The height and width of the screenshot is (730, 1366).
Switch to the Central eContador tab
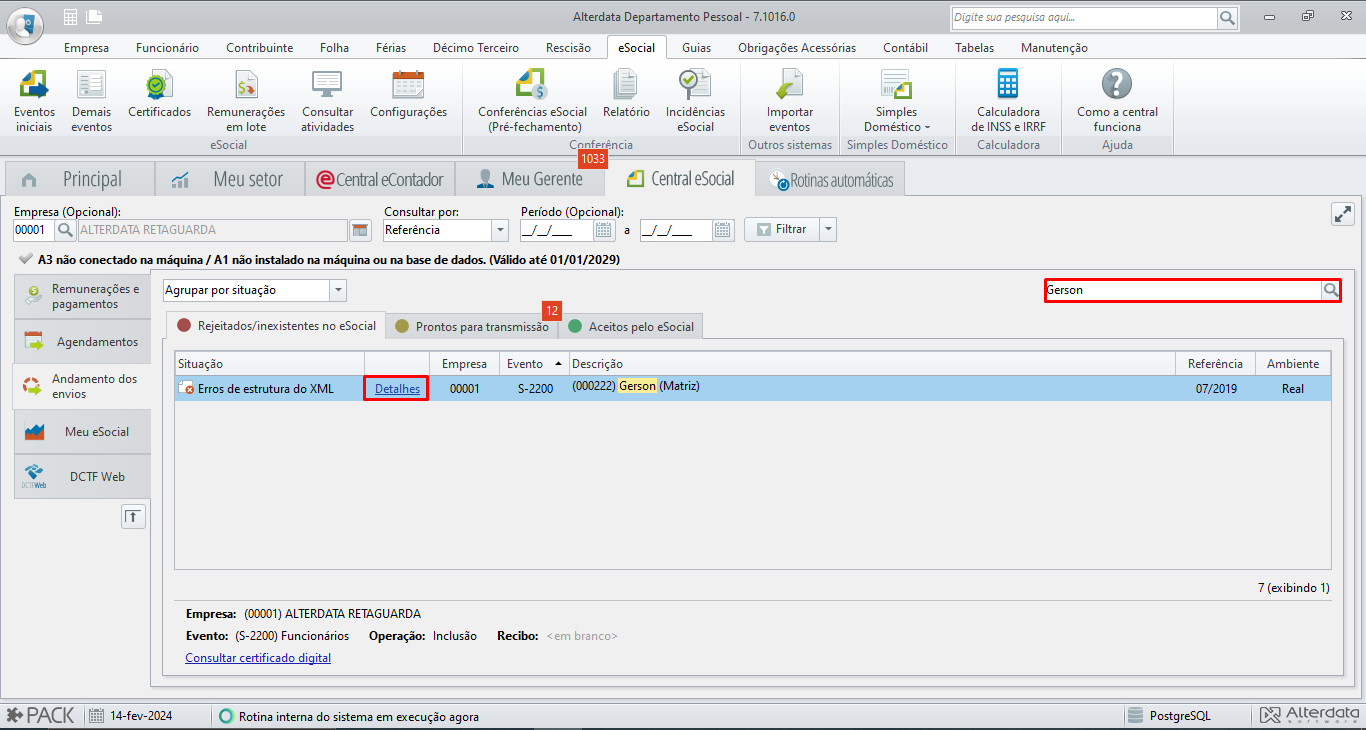coord(380,179)
